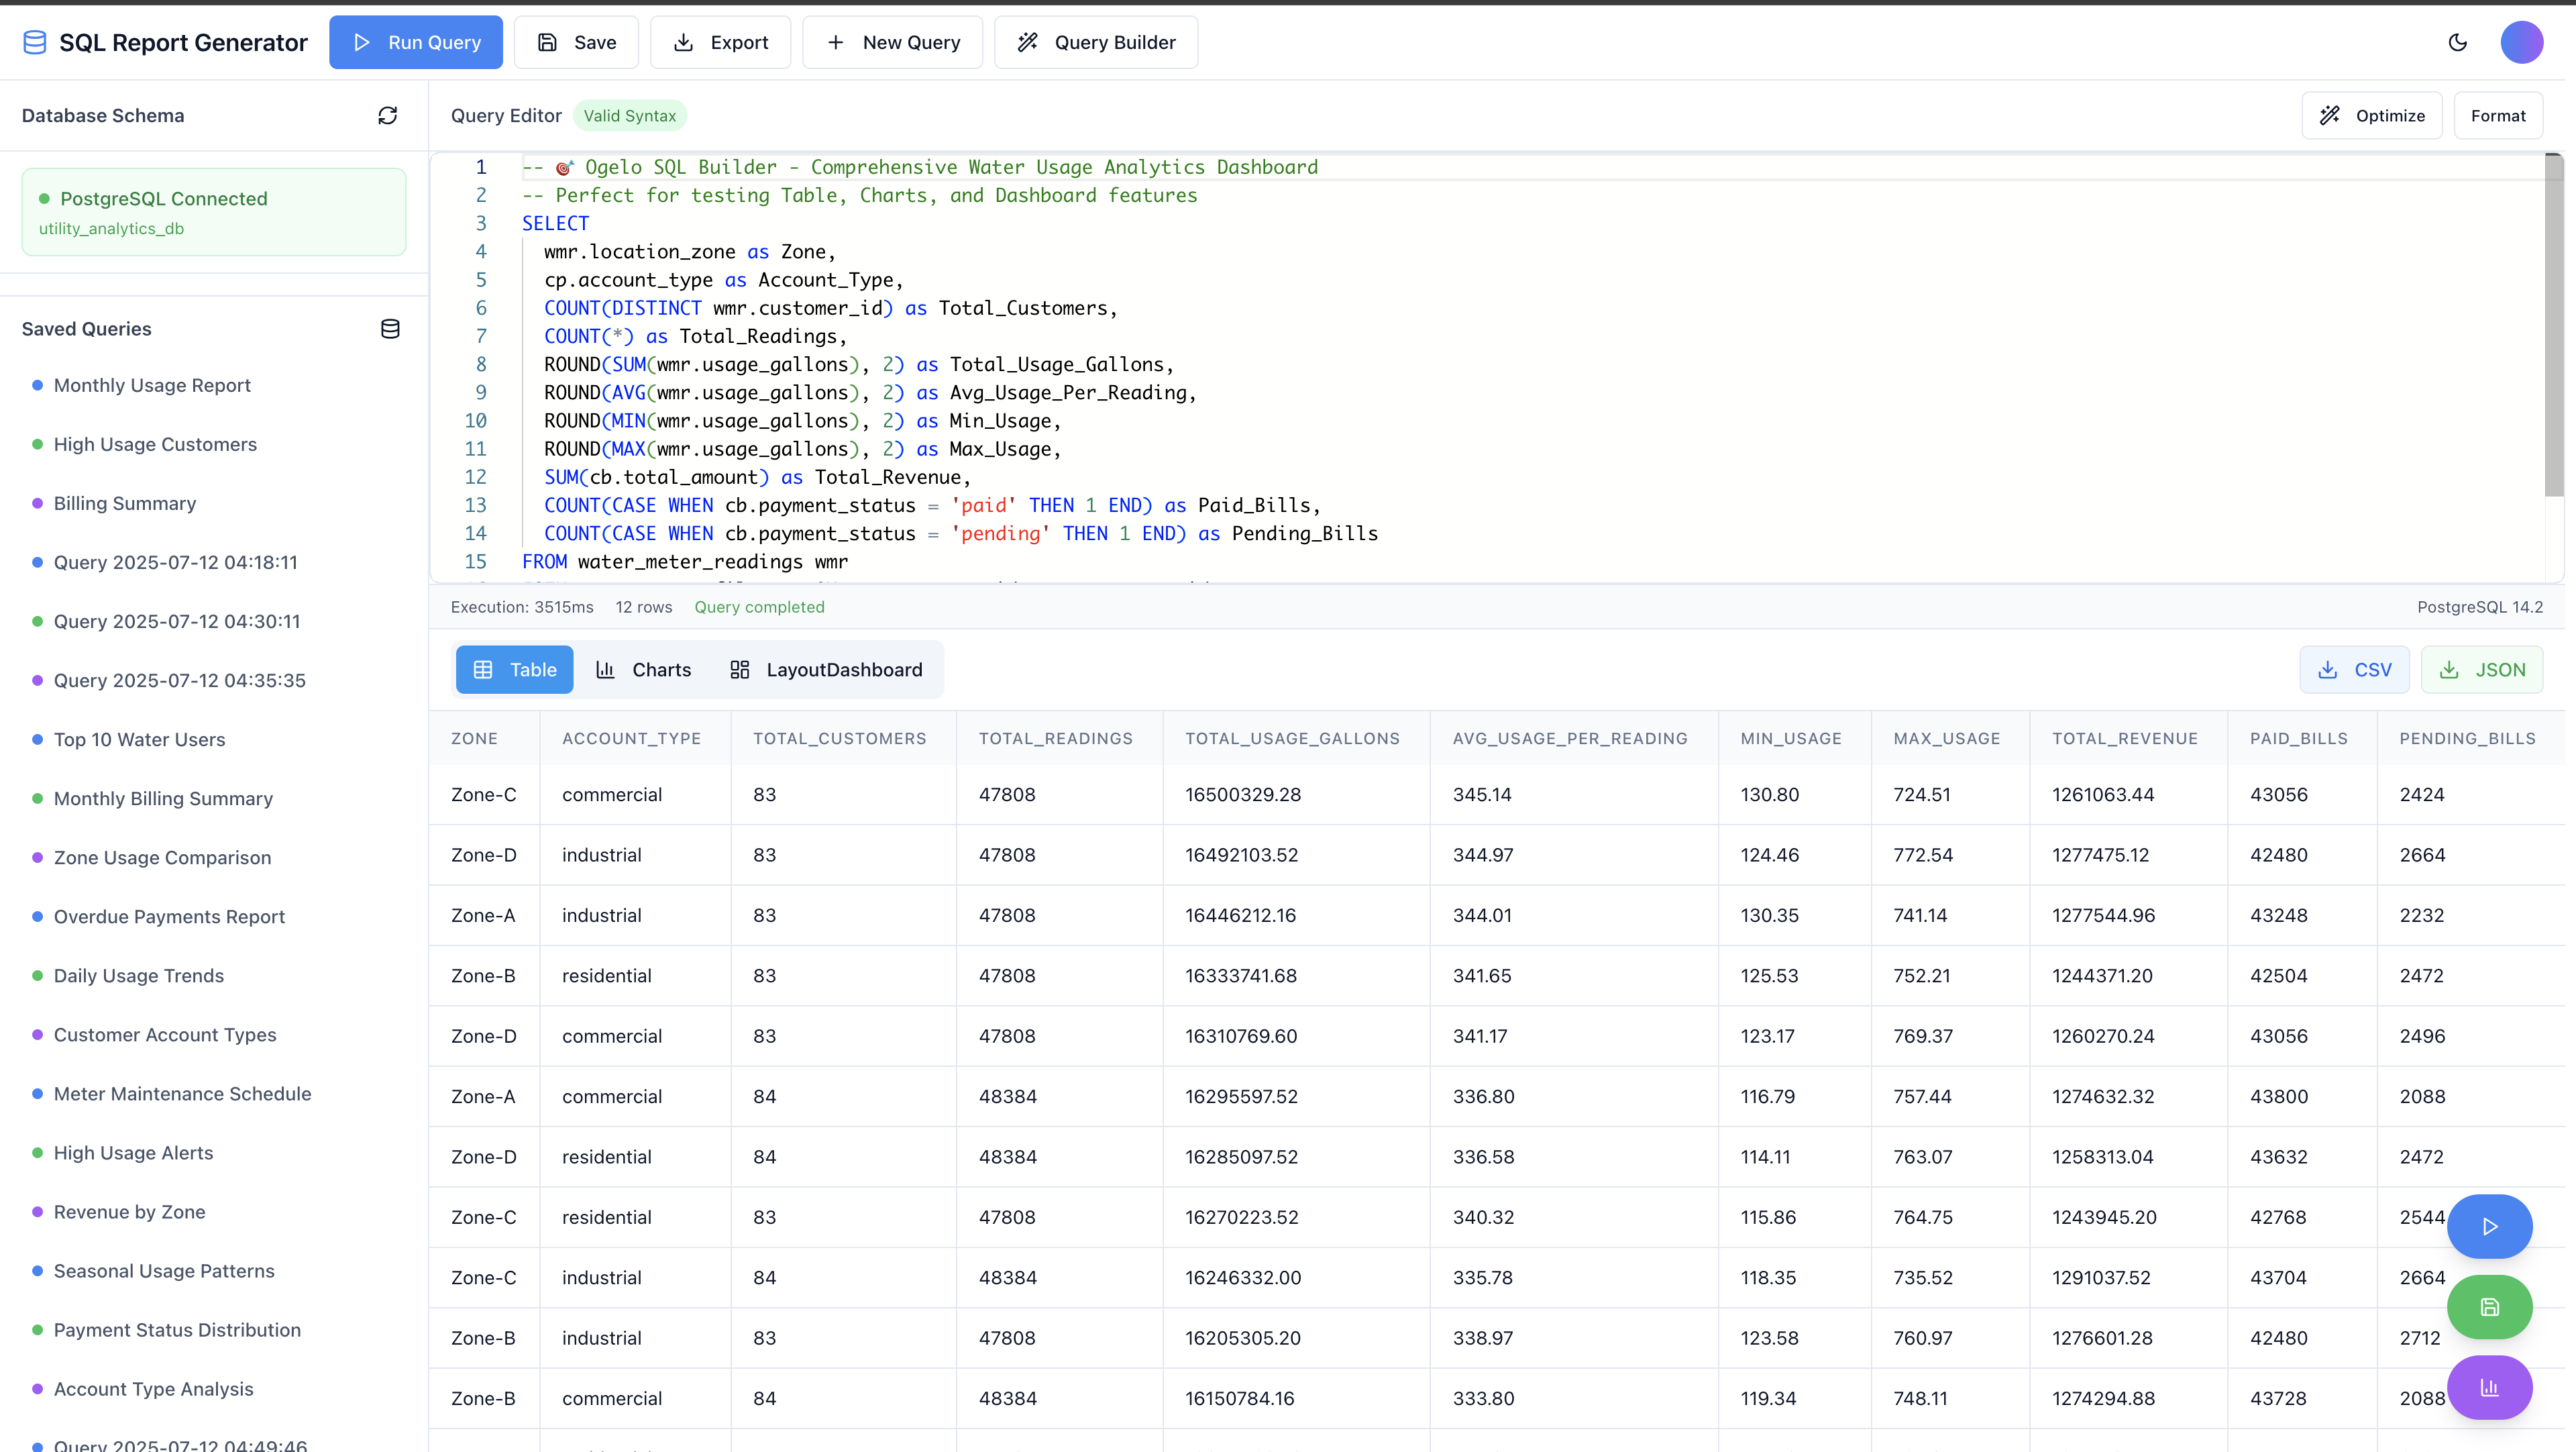Image resolution: width=2576 pixels, height=1452 pixels.
Task: Click the green floating save button
Action: [2489, 1307]
